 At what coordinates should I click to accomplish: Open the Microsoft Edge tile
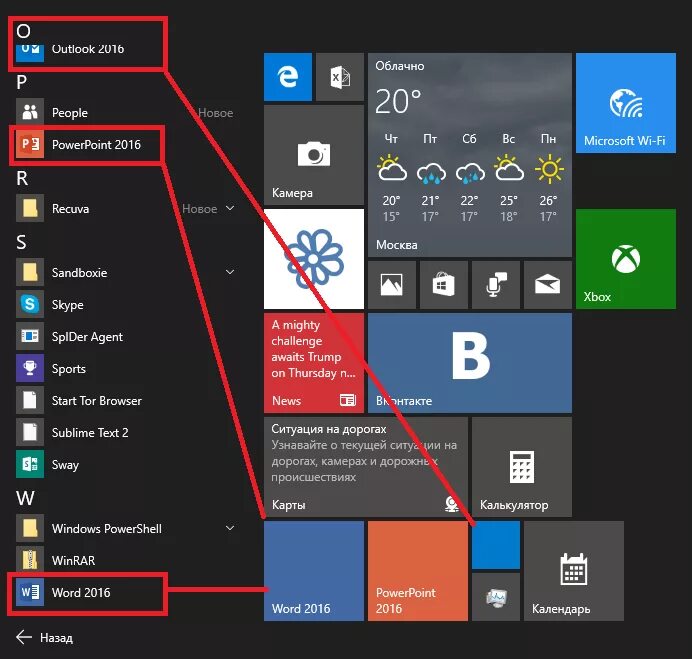point(288,77)
